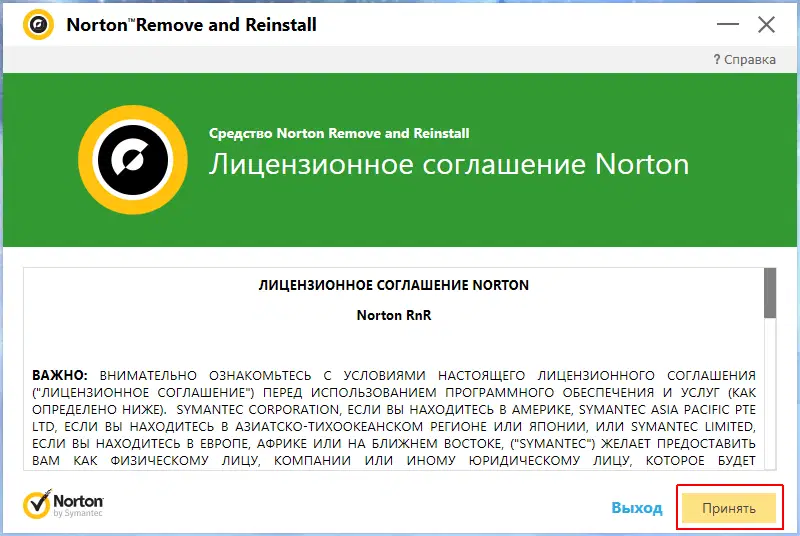Minimize the Norton Remove and Reinstall window
800x536 pixels.
pyautogui.click(x=728, y=24)
